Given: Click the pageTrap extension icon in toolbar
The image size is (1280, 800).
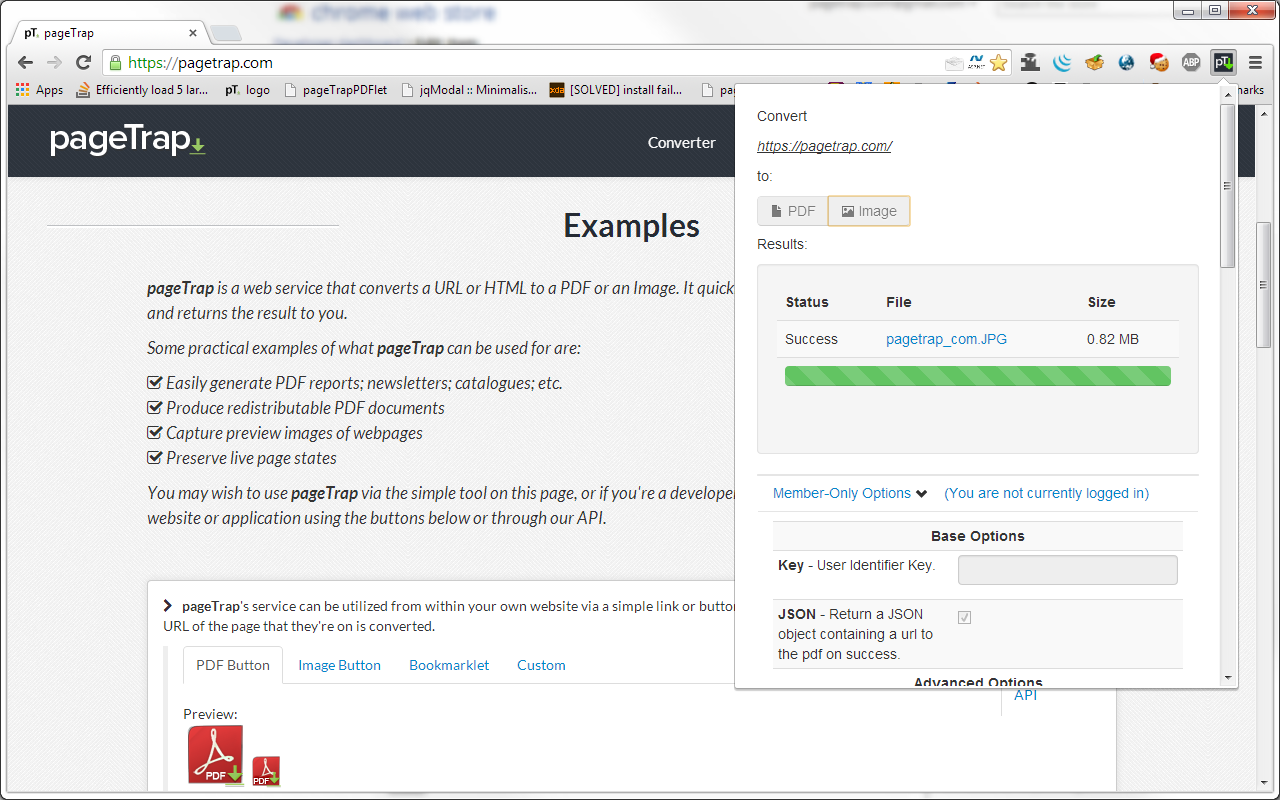Looking at the screenshot, I should click(1223, 62).
